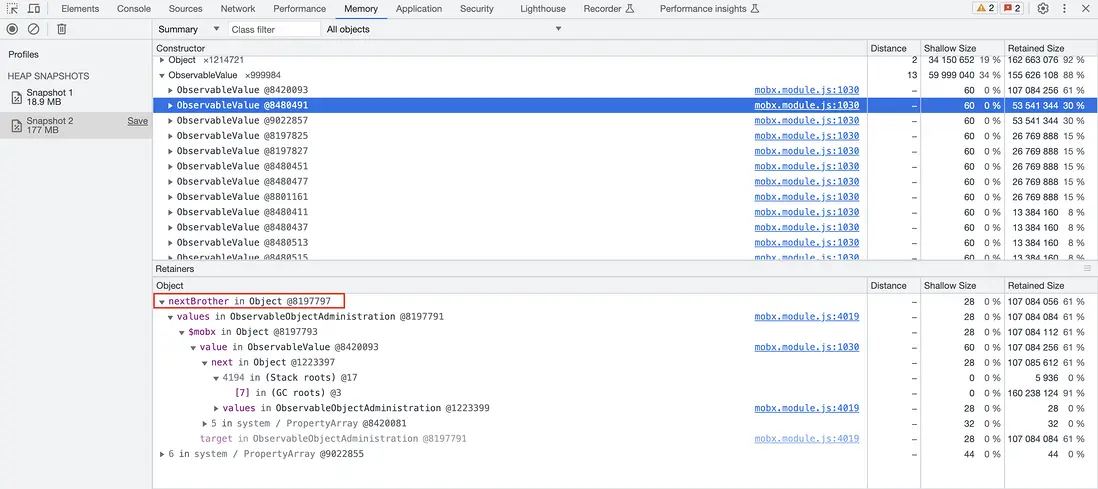
Task: Sort by Constructor column header
Action: pyautogui.click(x=510, y=48)
